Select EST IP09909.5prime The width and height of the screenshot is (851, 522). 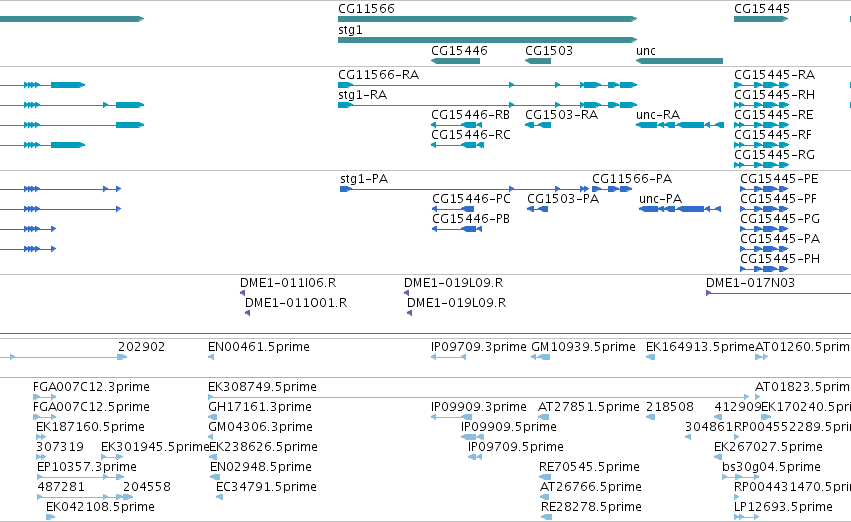click(472, 437)
